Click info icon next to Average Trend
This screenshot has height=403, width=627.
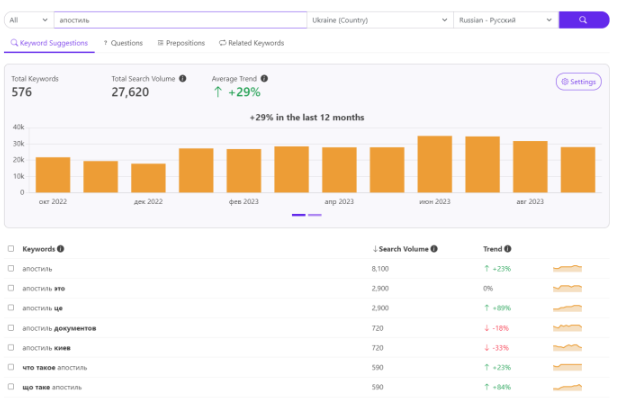[x=264, y=78]
